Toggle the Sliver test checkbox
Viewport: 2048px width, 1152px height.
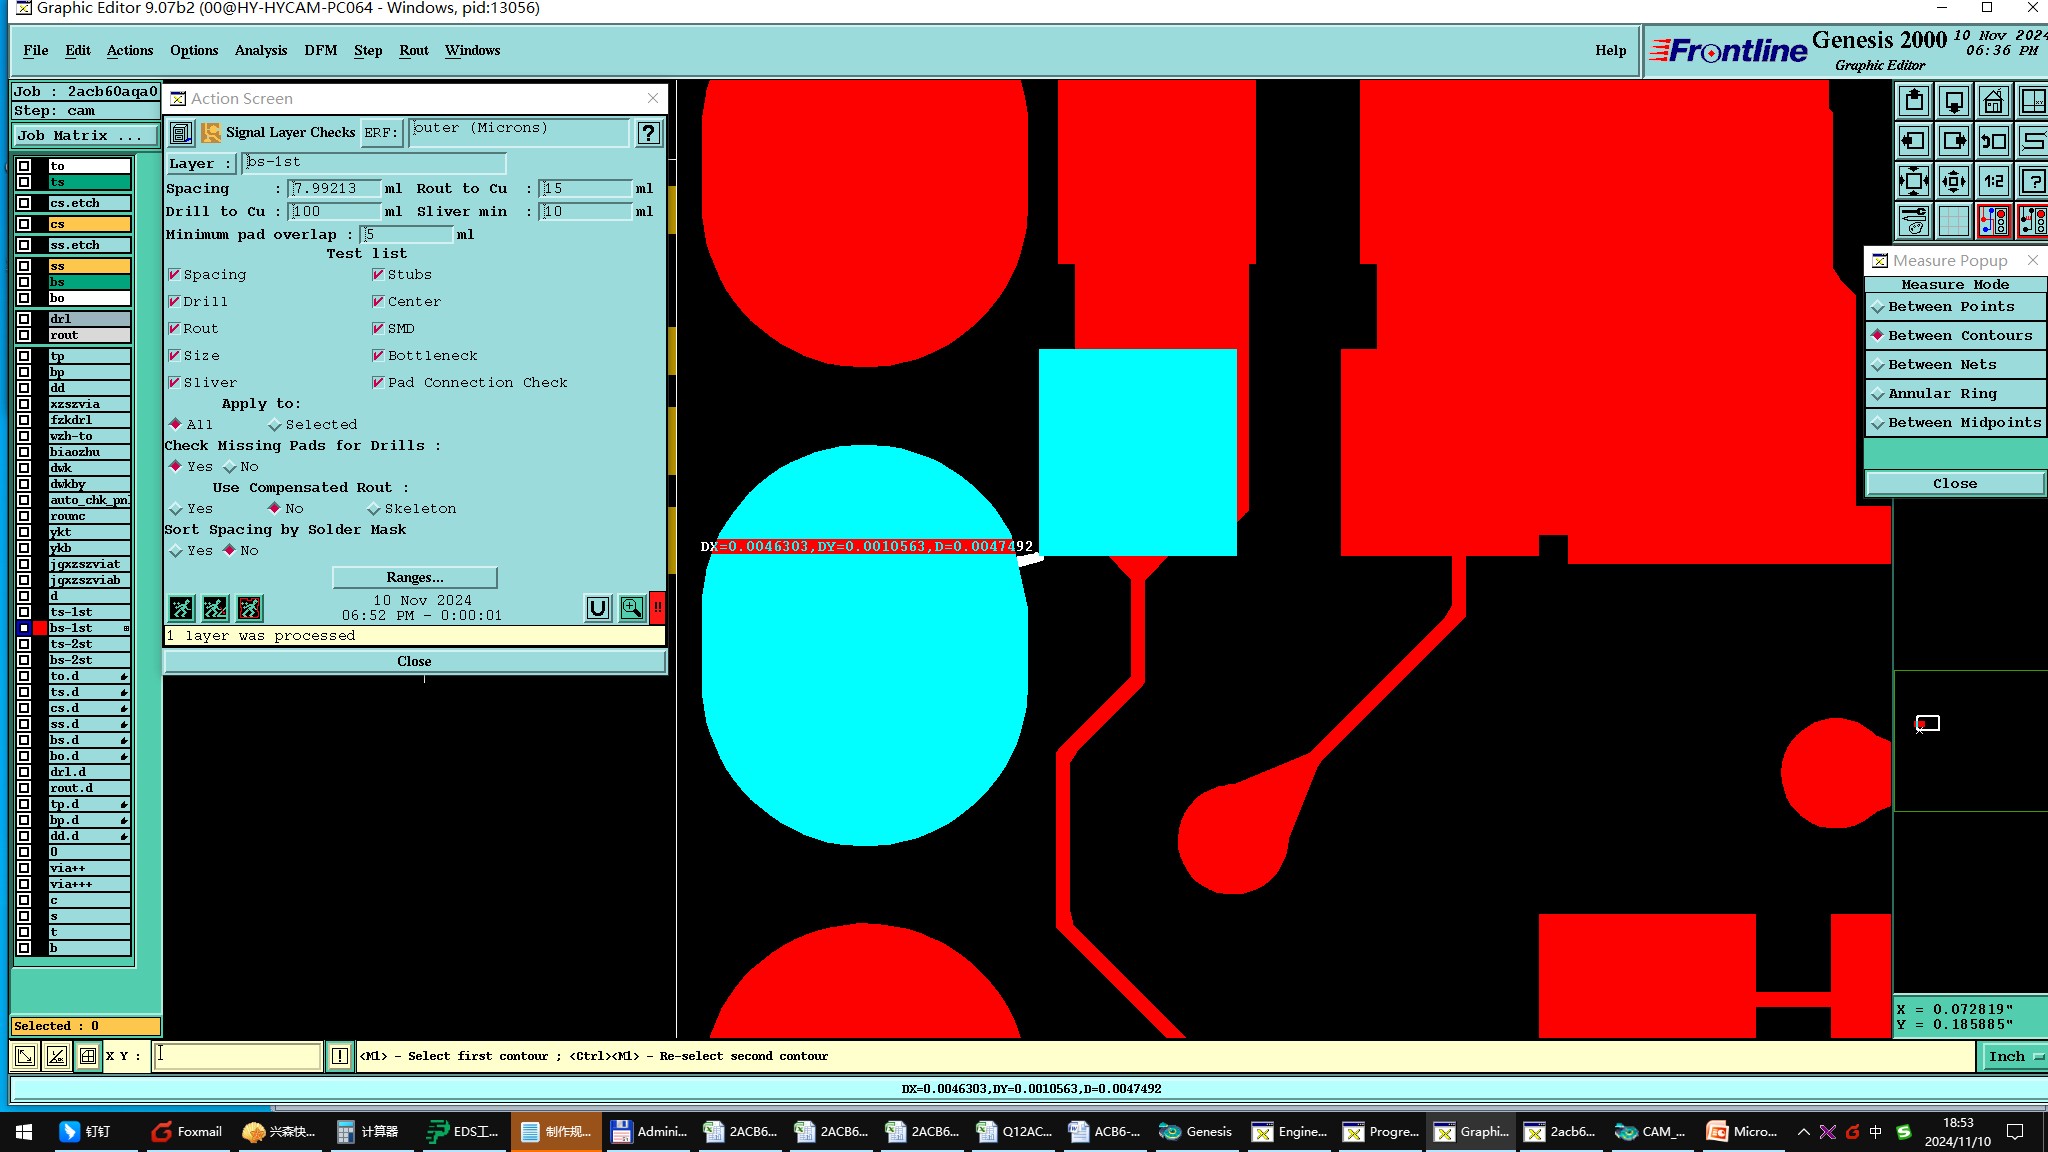coord(174,382)
